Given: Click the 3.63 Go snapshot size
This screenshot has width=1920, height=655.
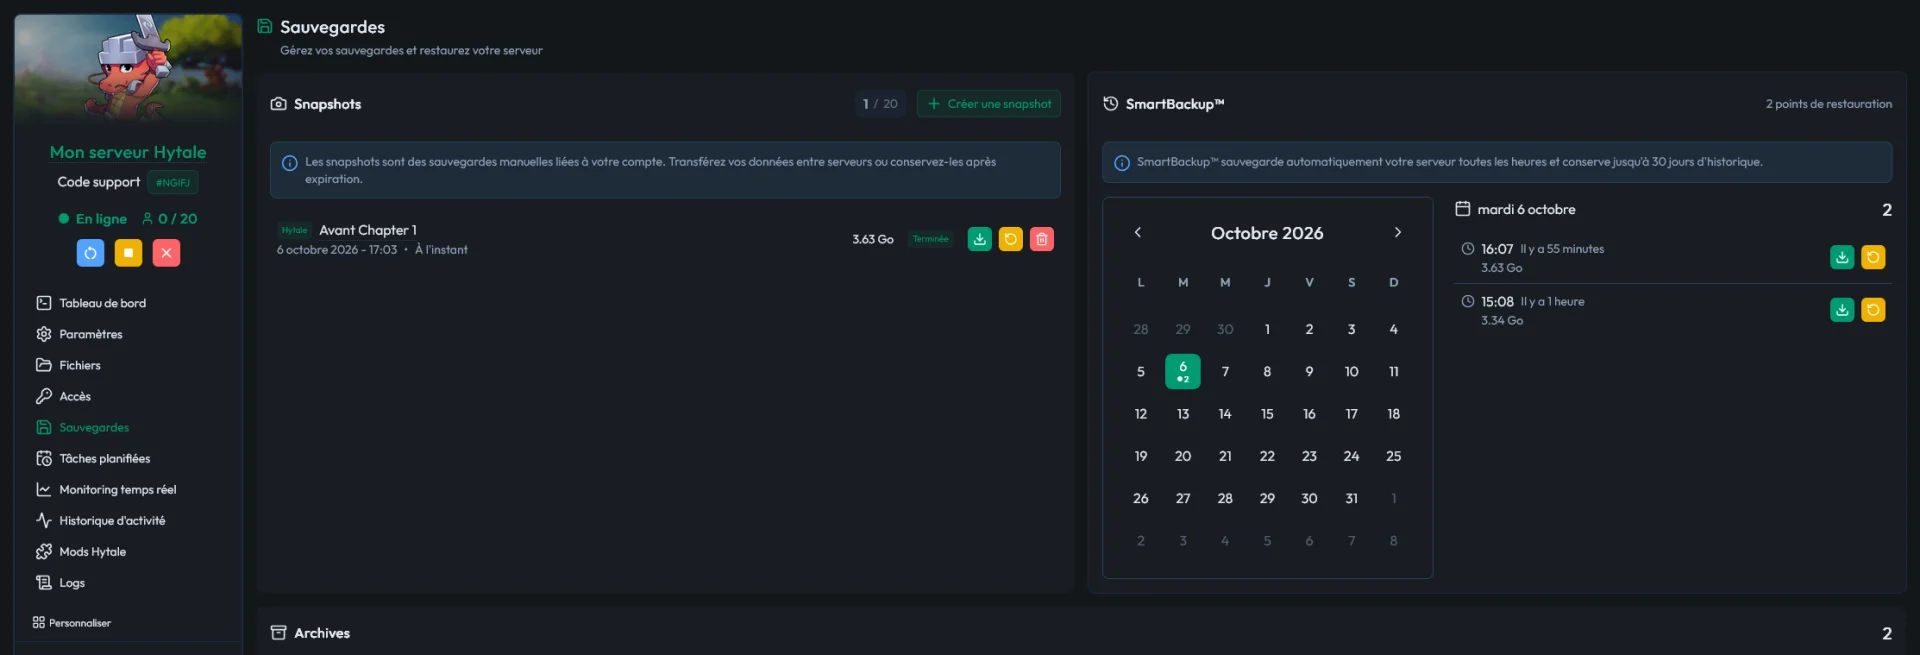Looking at the screenshot, I should coord(873,239).
